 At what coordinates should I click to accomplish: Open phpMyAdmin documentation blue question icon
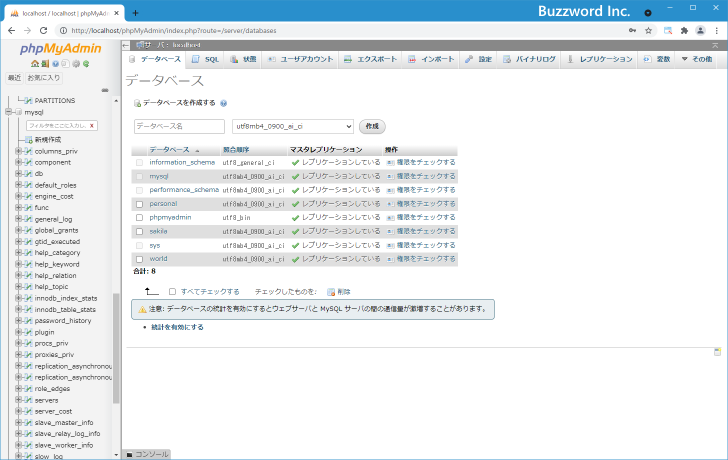coord(55,64)
